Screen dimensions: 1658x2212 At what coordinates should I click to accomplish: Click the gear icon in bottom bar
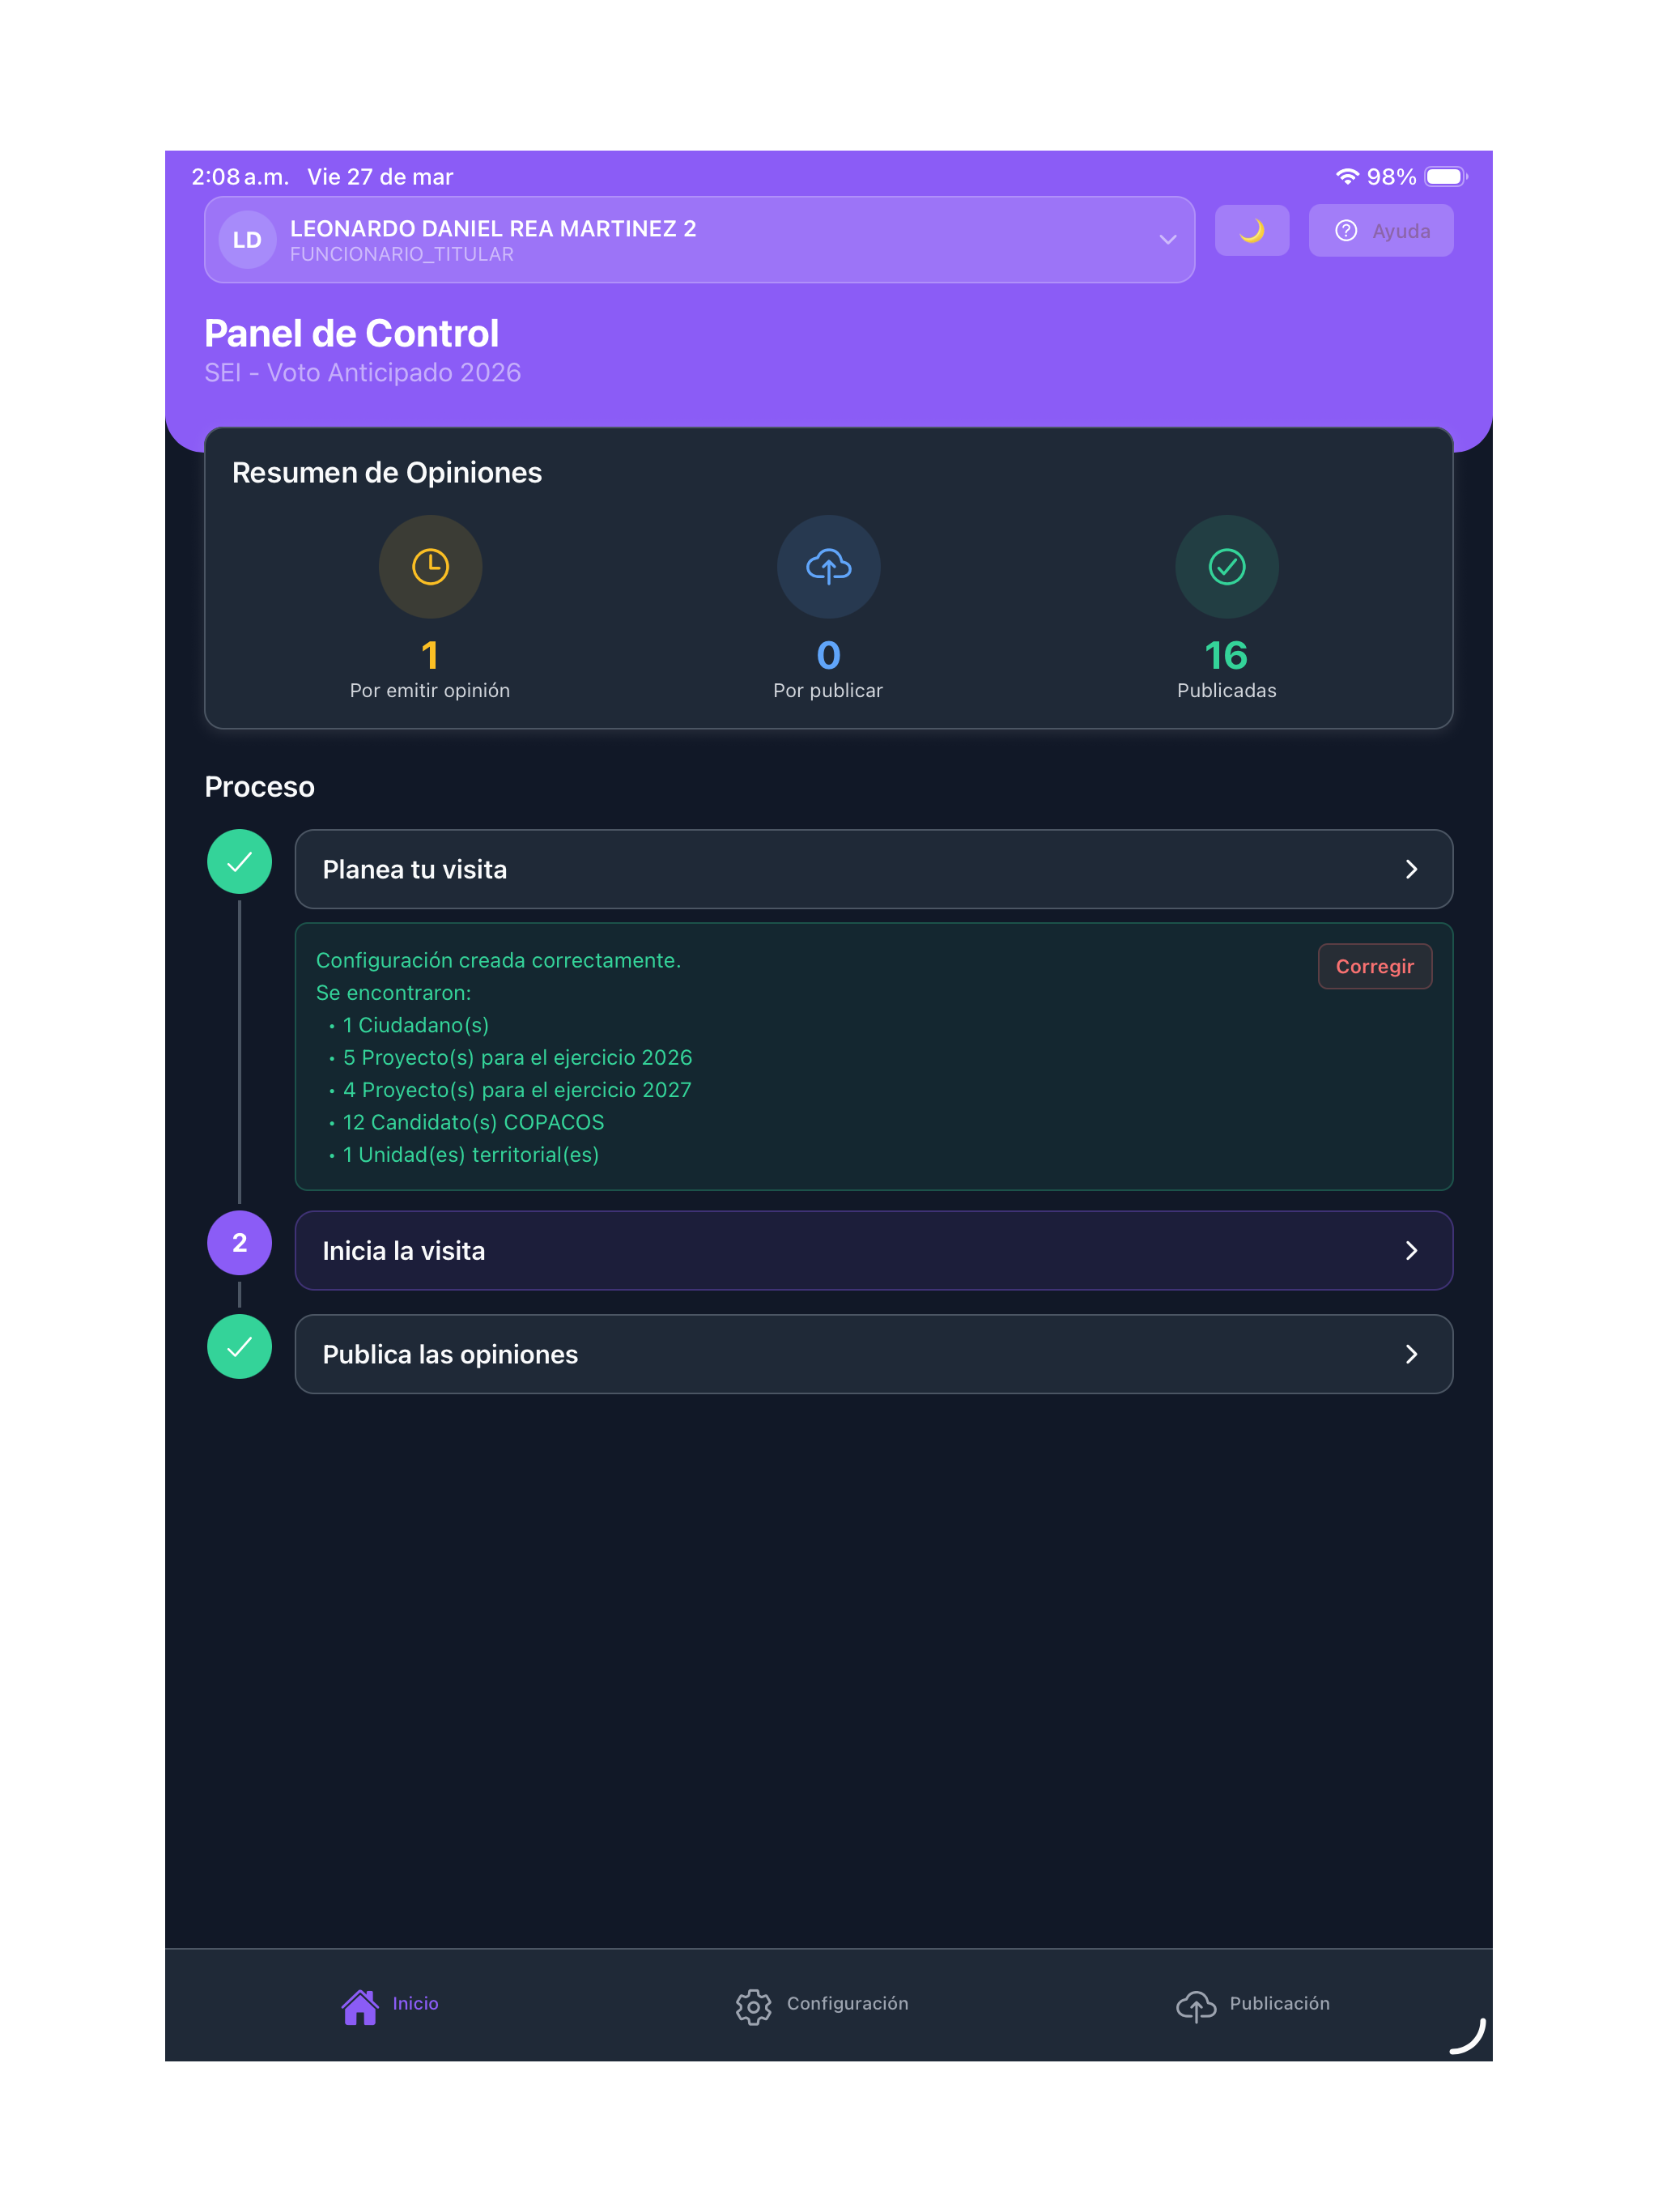753,2006
